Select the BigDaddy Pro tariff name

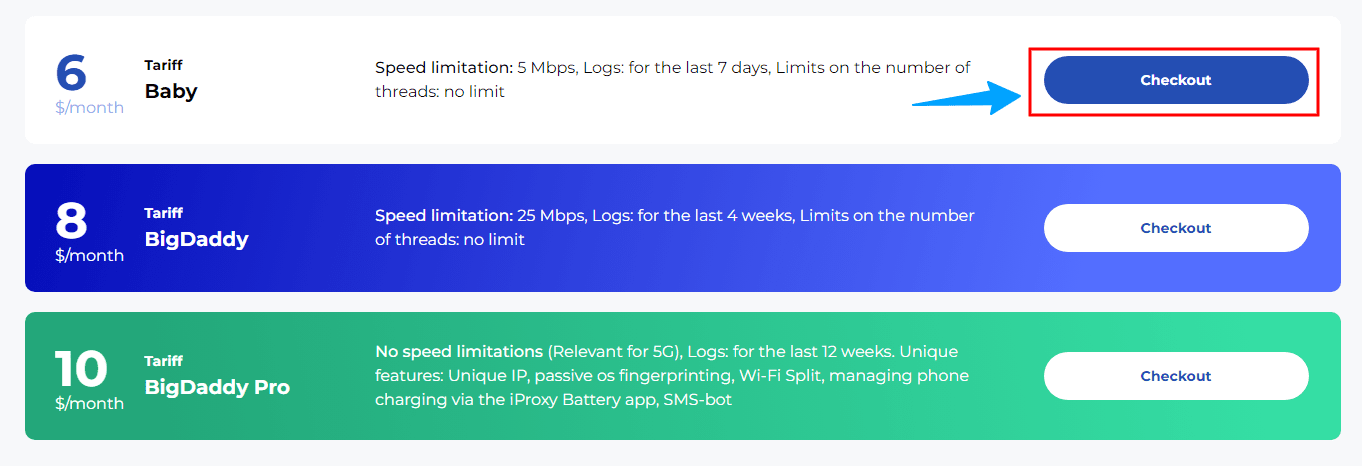[217, 387]
